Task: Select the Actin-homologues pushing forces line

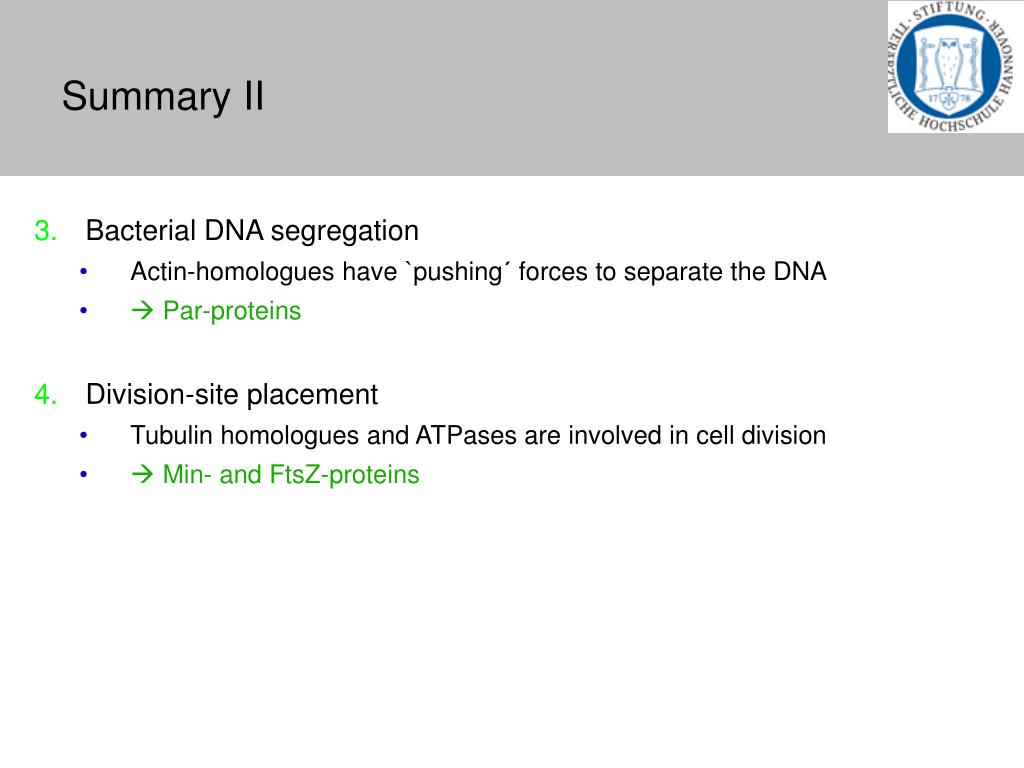Action: (478, 272)
